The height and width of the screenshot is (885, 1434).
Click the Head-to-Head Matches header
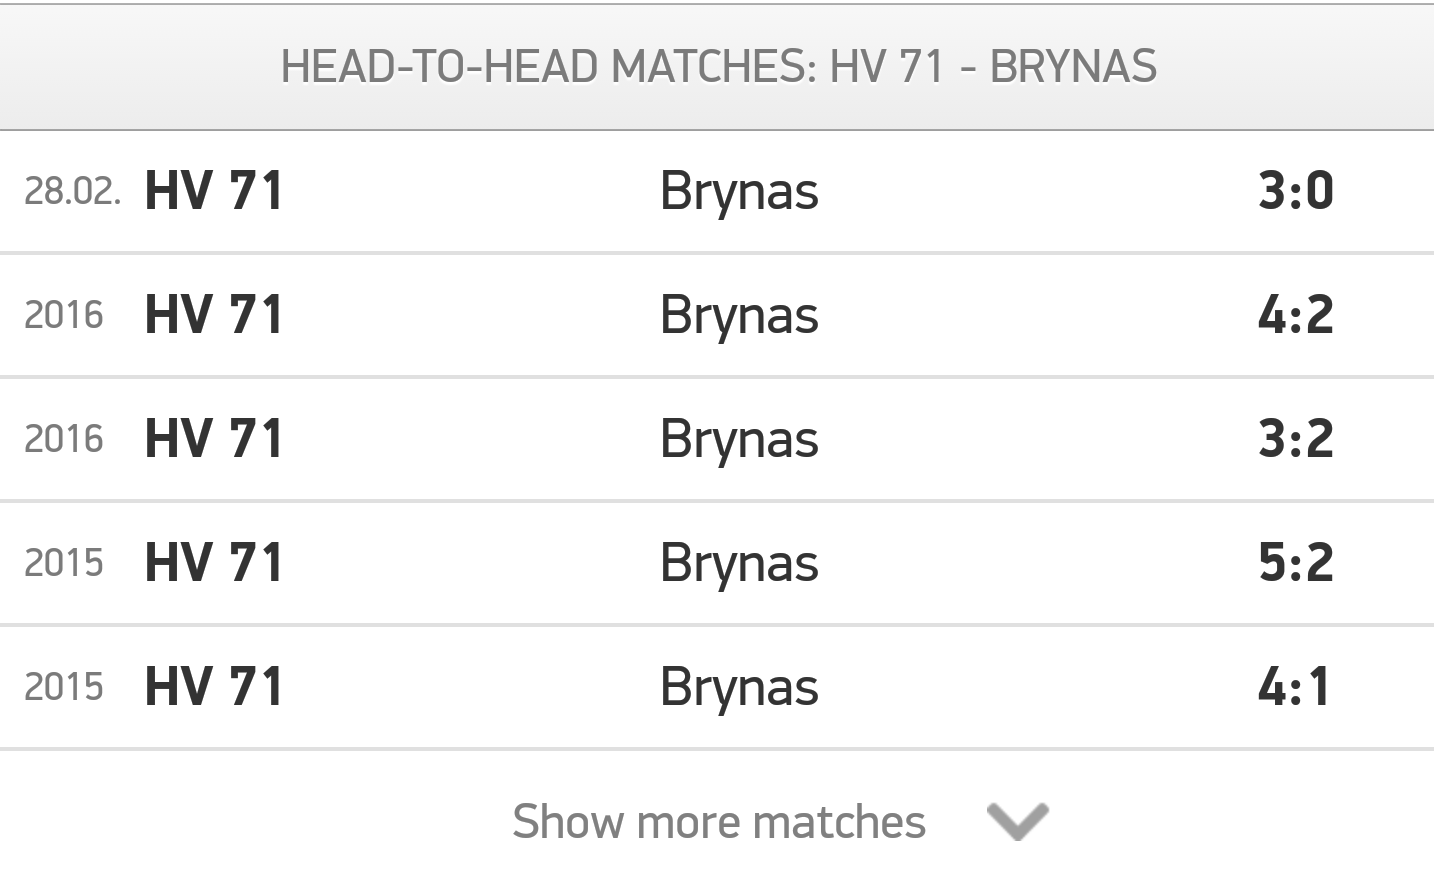coord(718,67)
